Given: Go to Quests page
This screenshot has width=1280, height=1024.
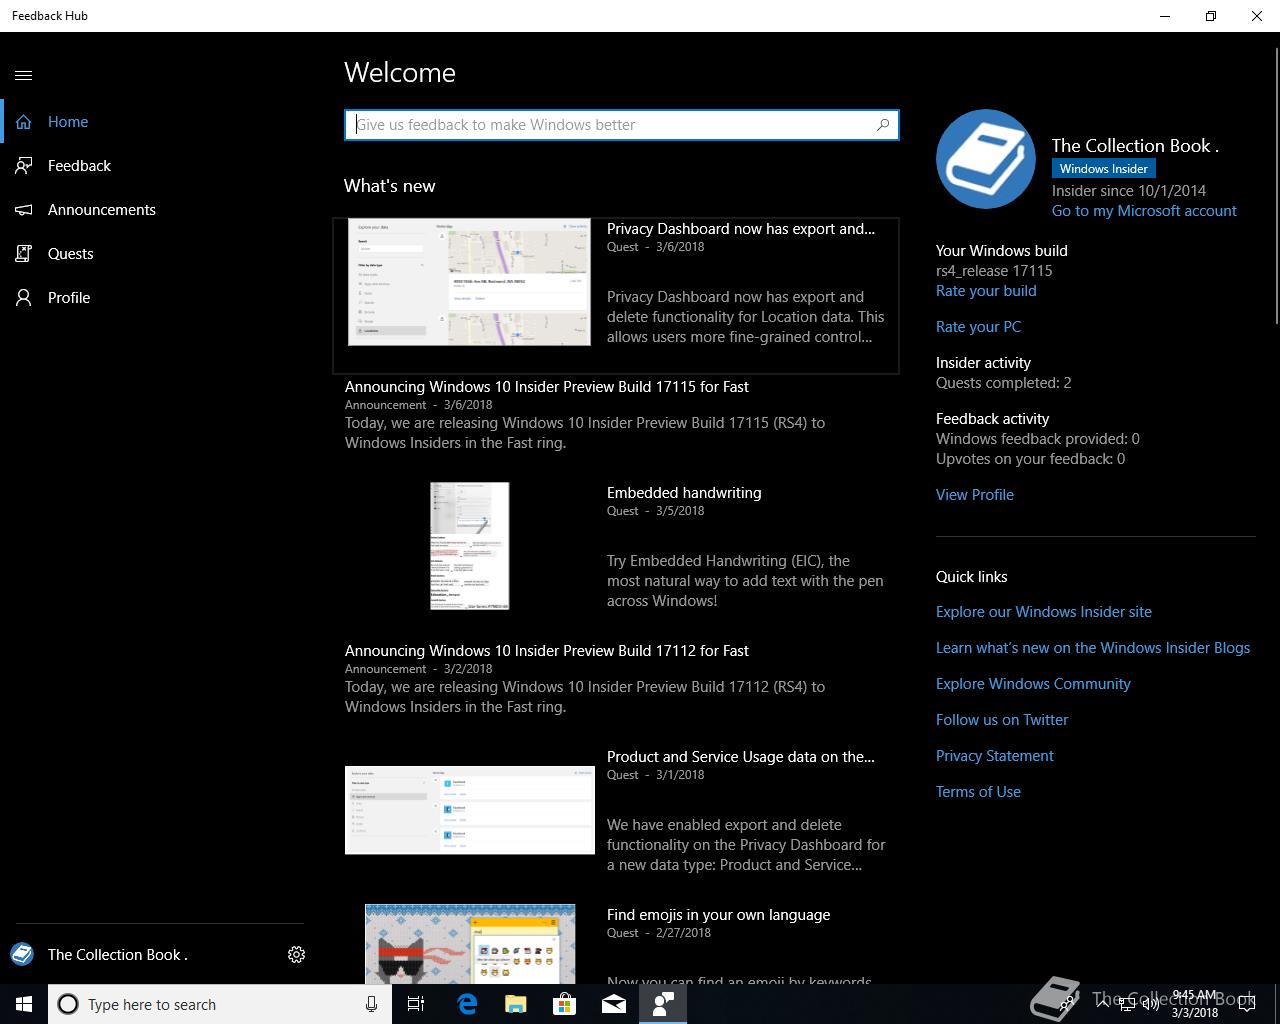Looking at the screenshot, I should click(71, 254).
